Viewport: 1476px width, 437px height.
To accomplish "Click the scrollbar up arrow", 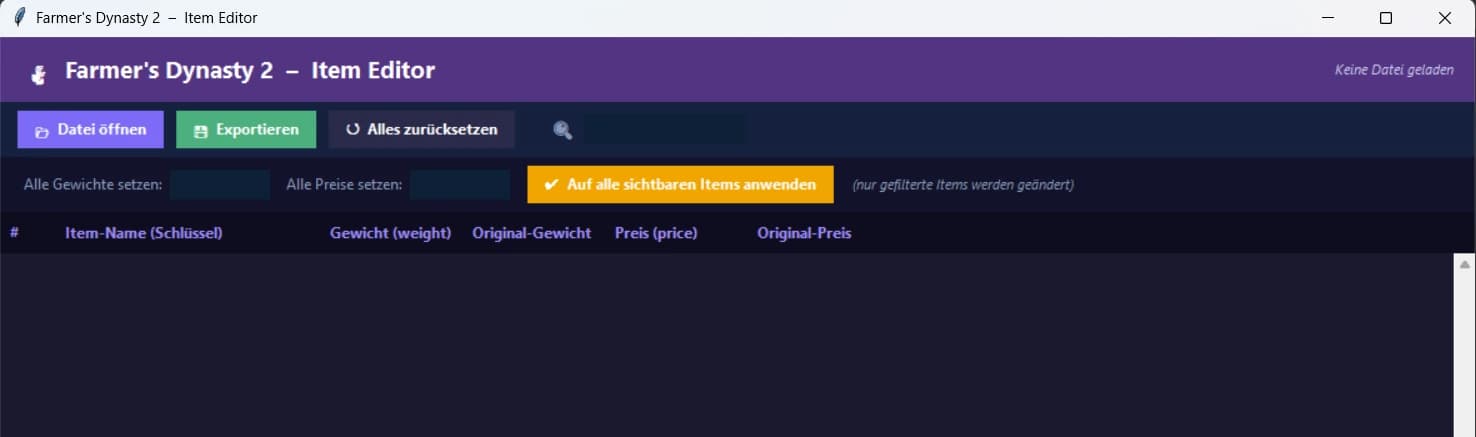I will tap(1464, 264).
